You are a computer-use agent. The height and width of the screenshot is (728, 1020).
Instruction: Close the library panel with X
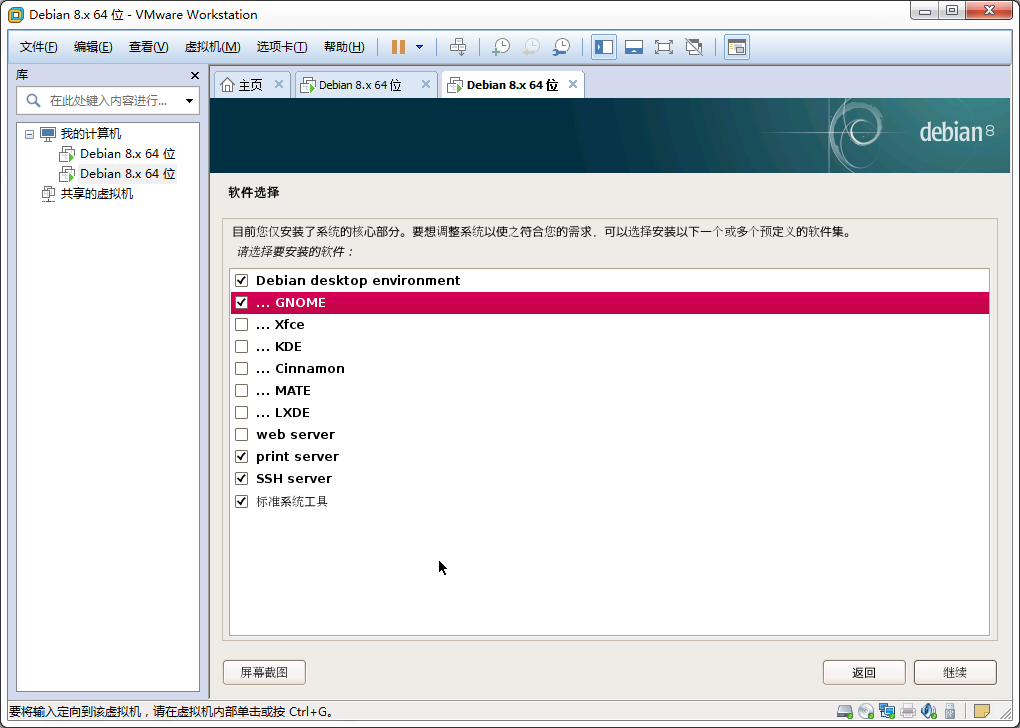coord(195,75)
